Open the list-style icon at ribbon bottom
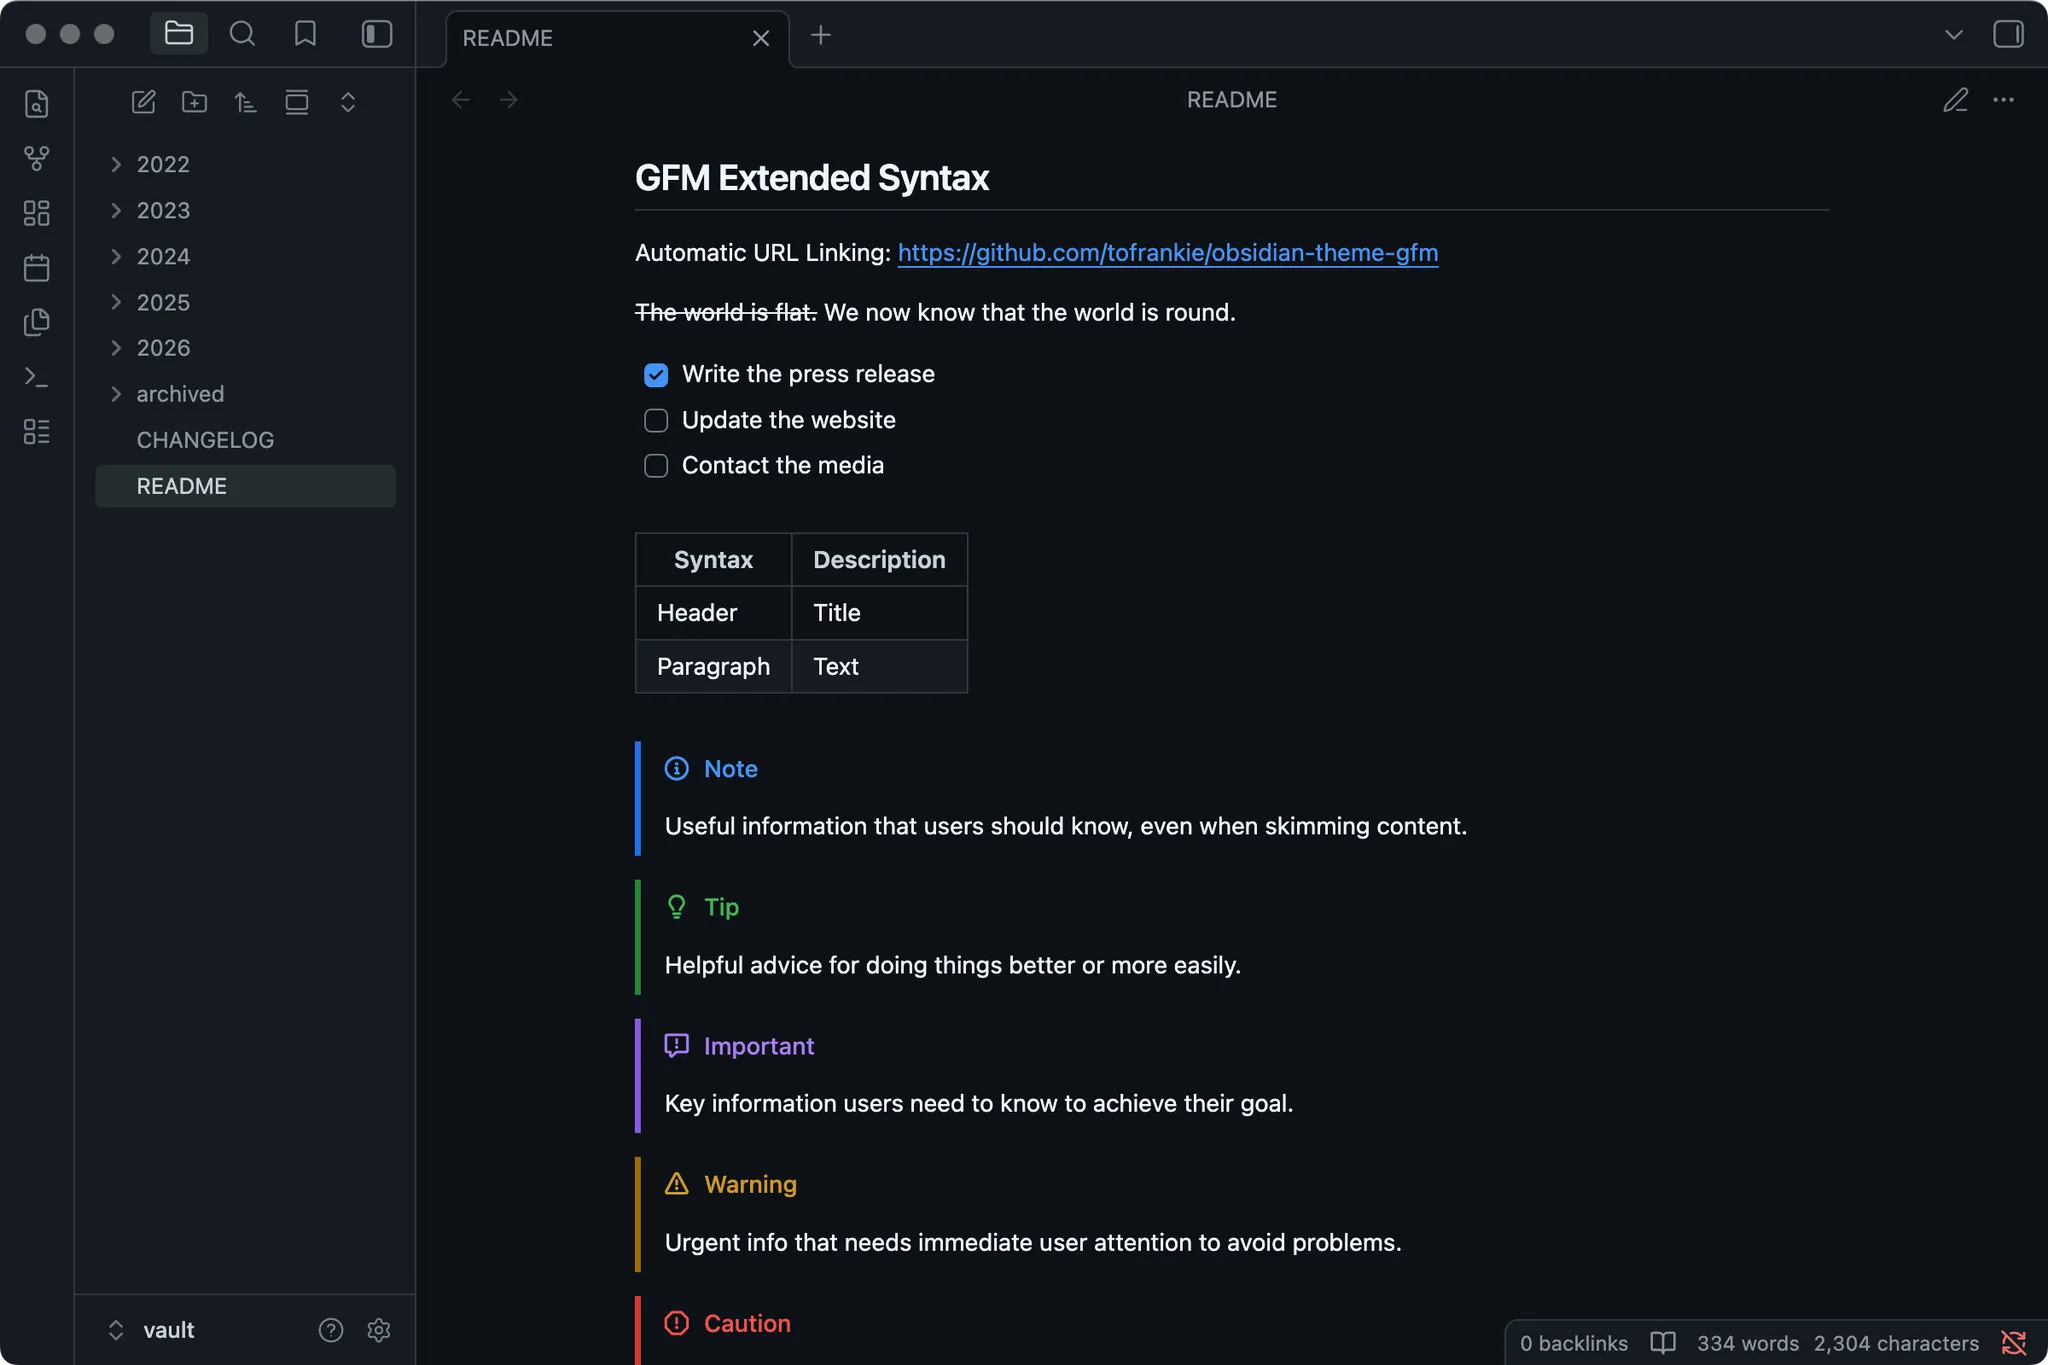This screenshot has width=2048, height=1365. tap(37, 432)
